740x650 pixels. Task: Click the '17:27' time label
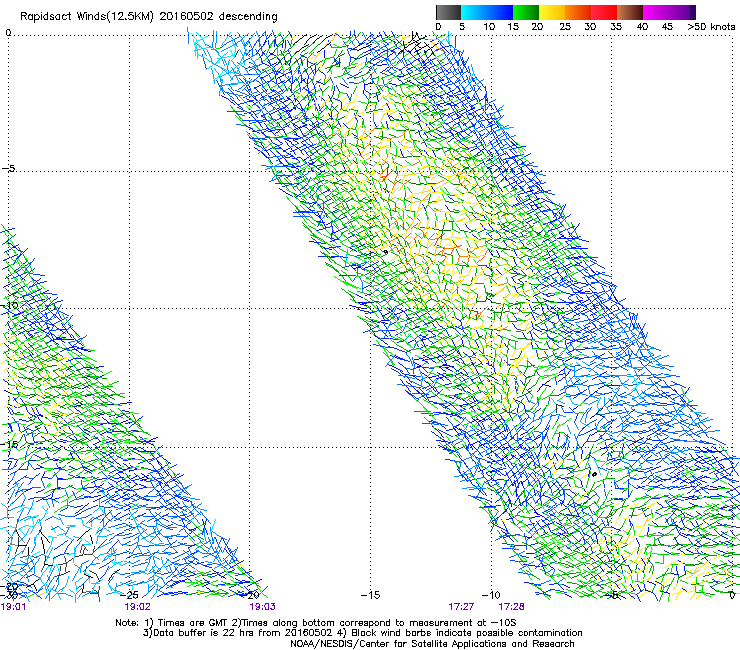(x=461, y=607)
